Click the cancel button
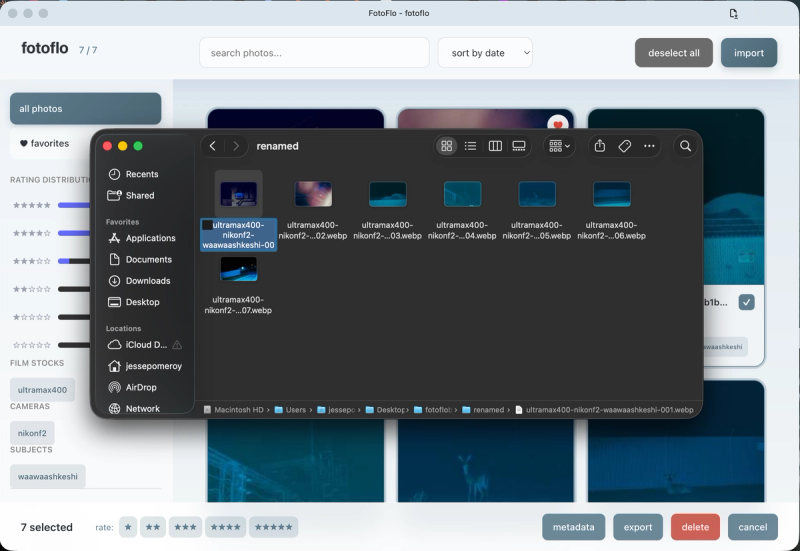800x551 pixels. pos(753,527)
